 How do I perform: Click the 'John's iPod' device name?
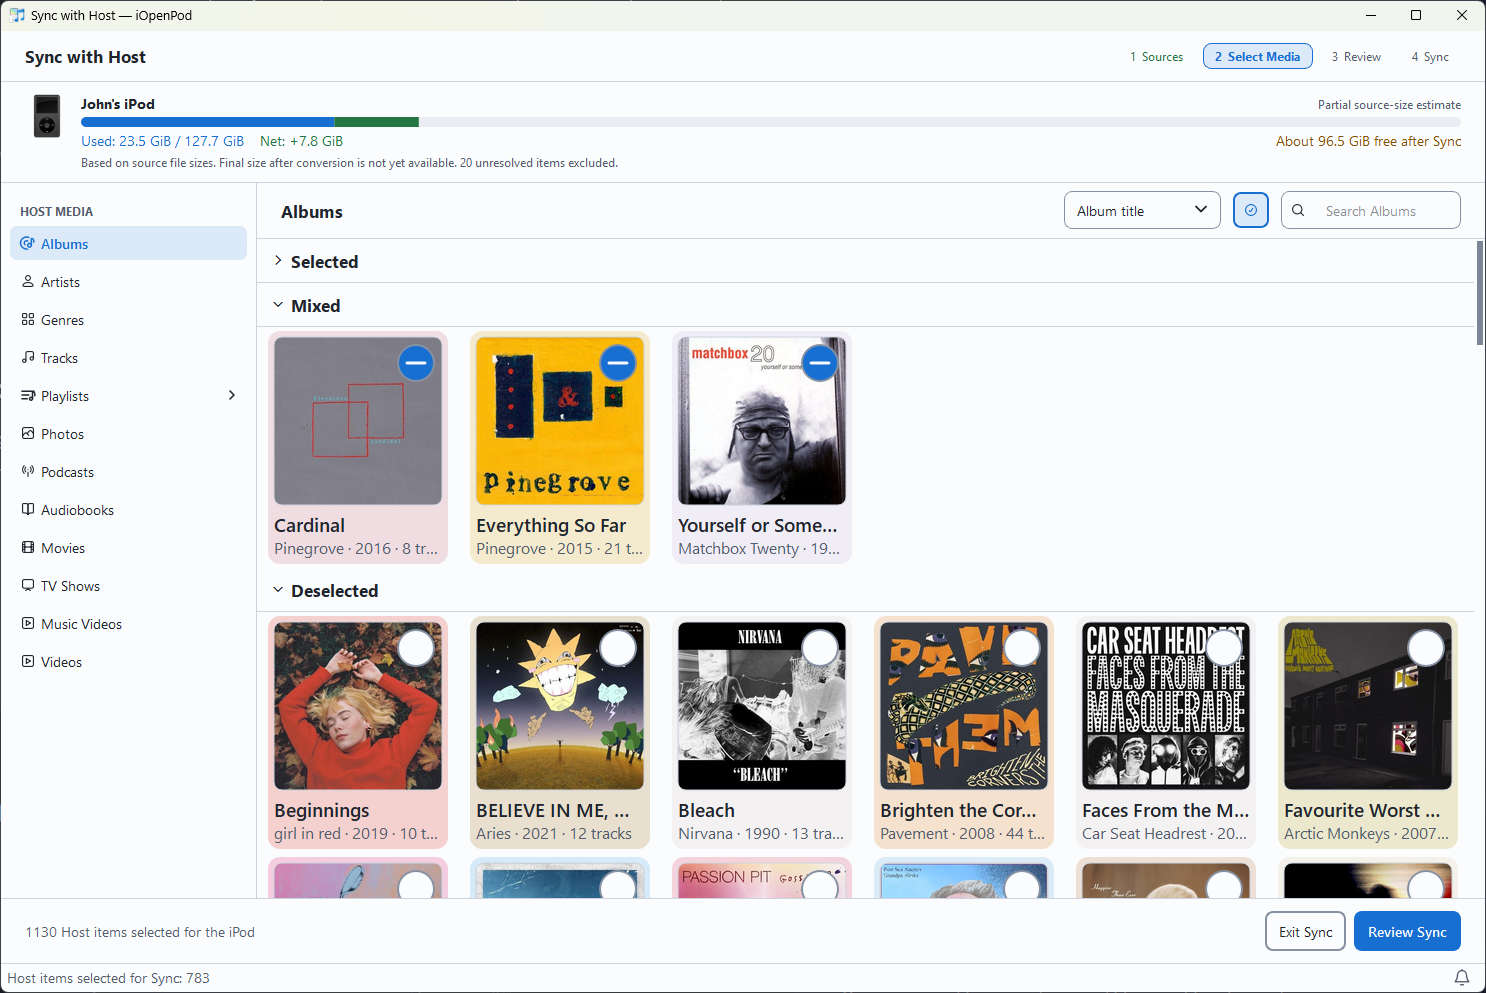(x=117, y=104)
